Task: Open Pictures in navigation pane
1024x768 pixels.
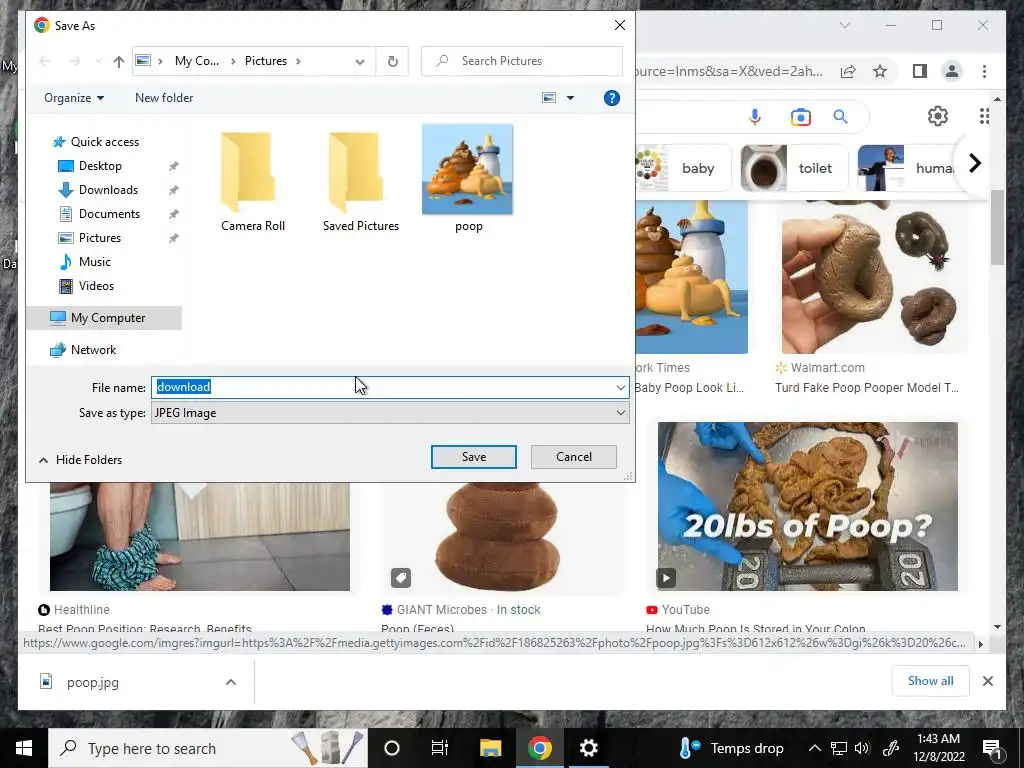Action: tap(100, 238)
